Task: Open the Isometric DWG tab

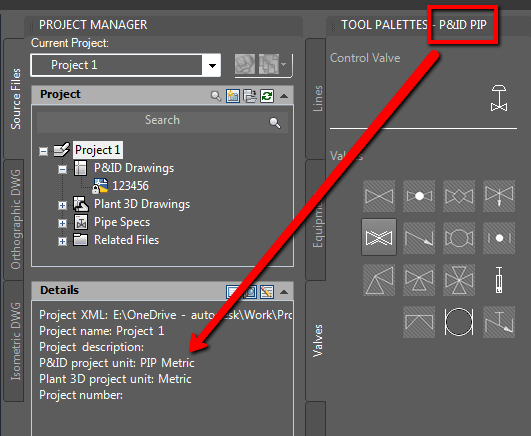Action: (14, 341)
